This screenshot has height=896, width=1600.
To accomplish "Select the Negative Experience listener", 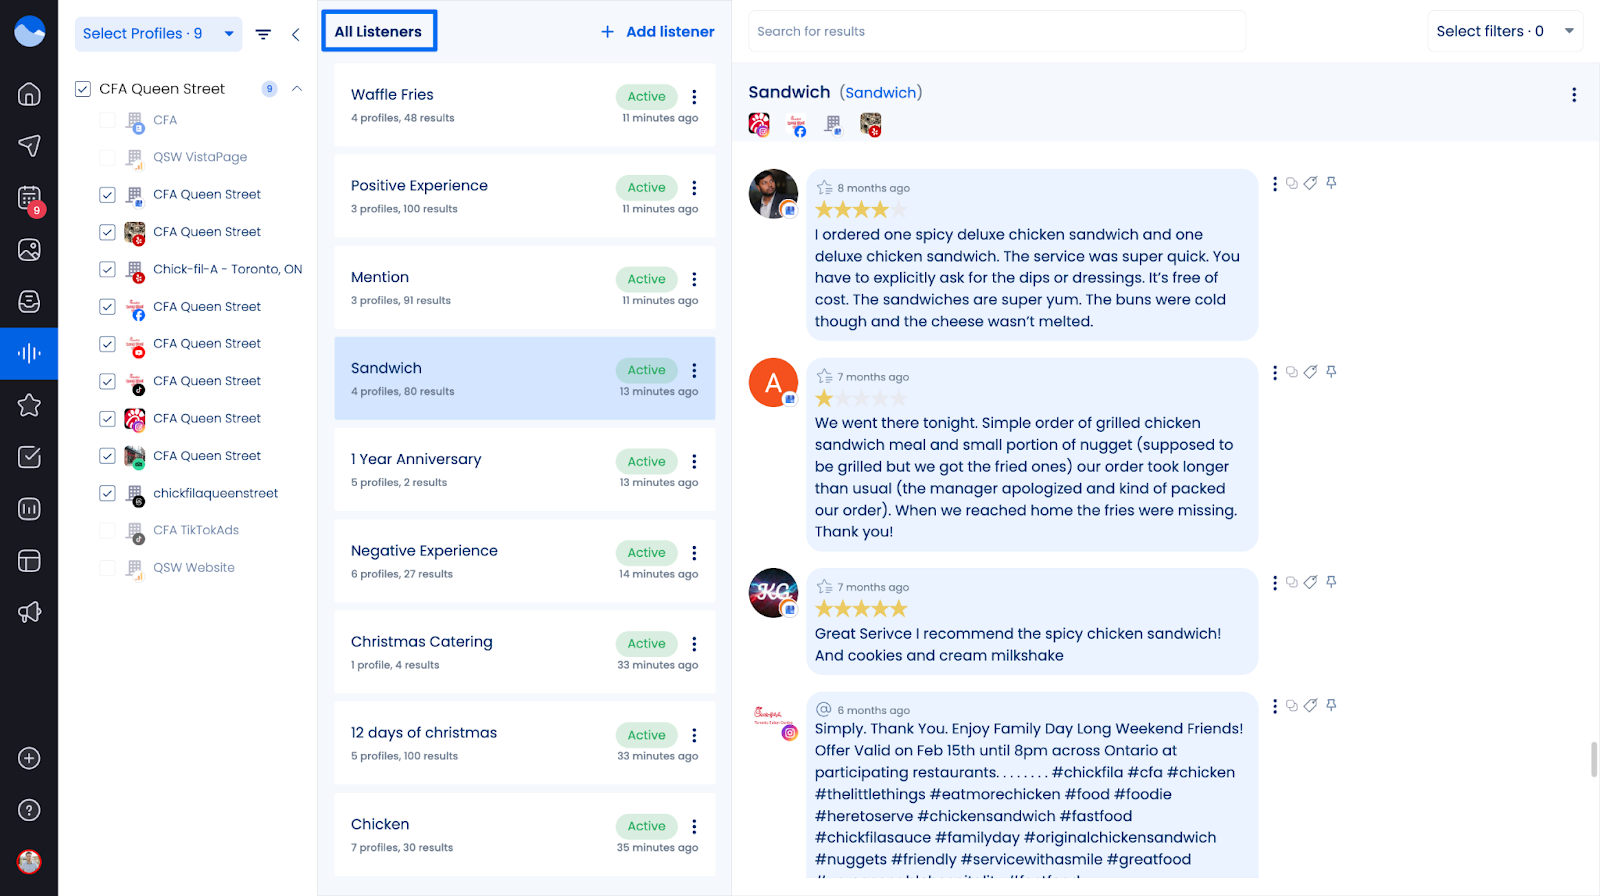I will pyautogui.click(x=525, y=561).
